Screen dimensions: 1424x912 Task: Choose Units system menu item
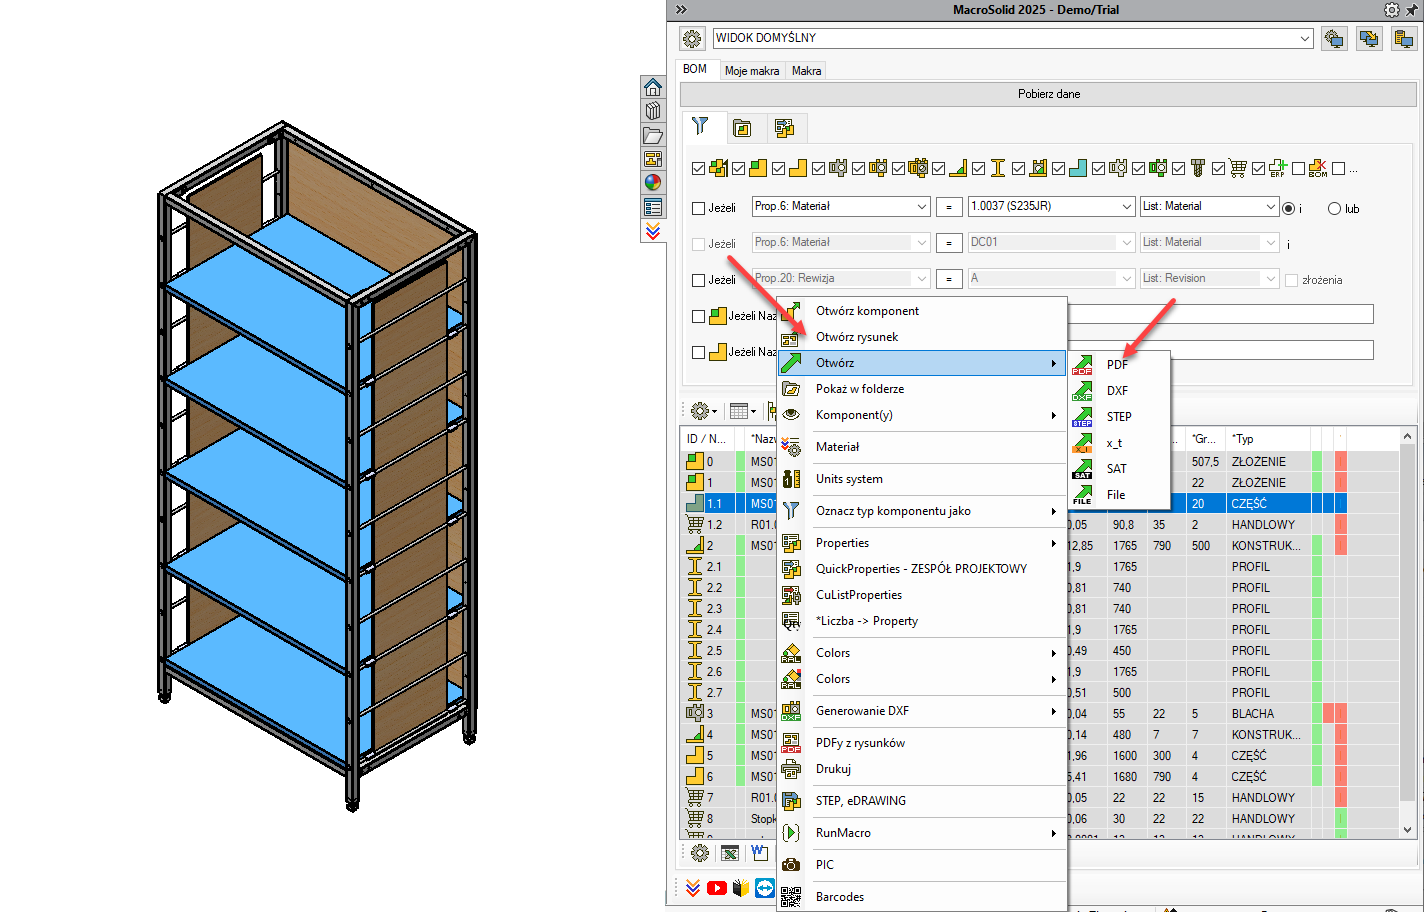[x=922, y=479]
